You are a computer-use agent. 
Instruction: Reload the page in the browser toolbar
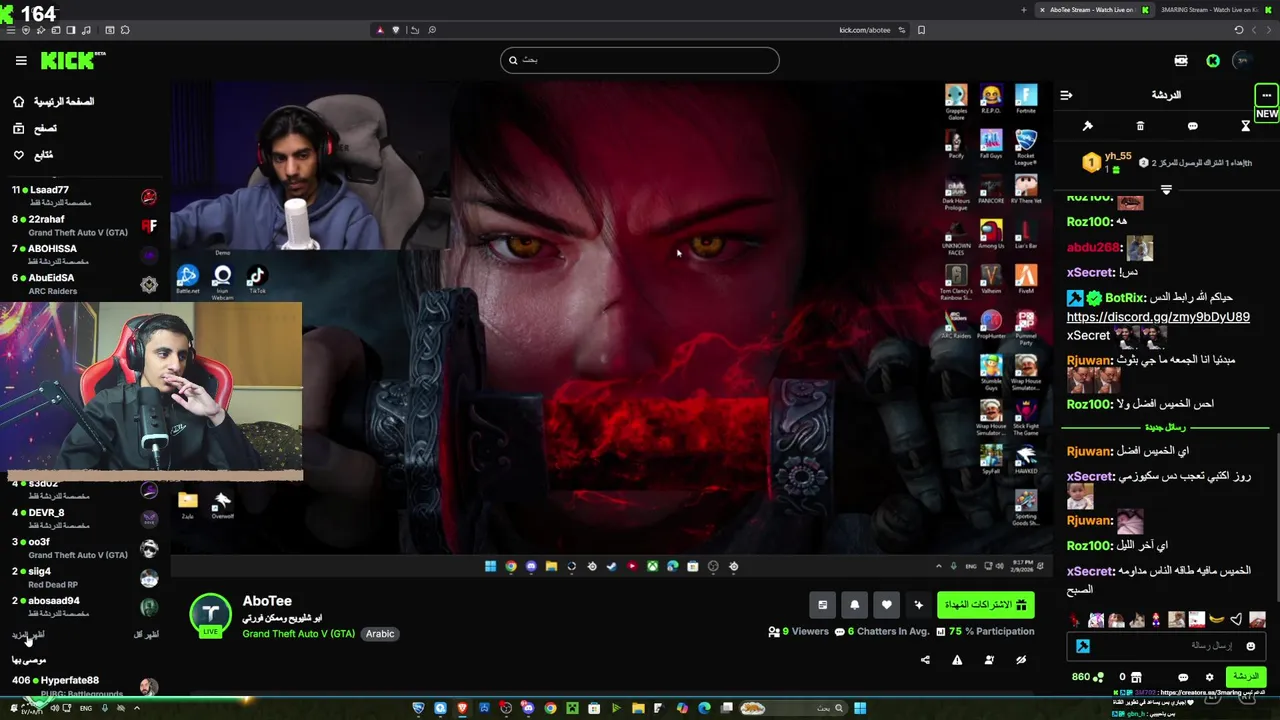(x=1238, y=30)
